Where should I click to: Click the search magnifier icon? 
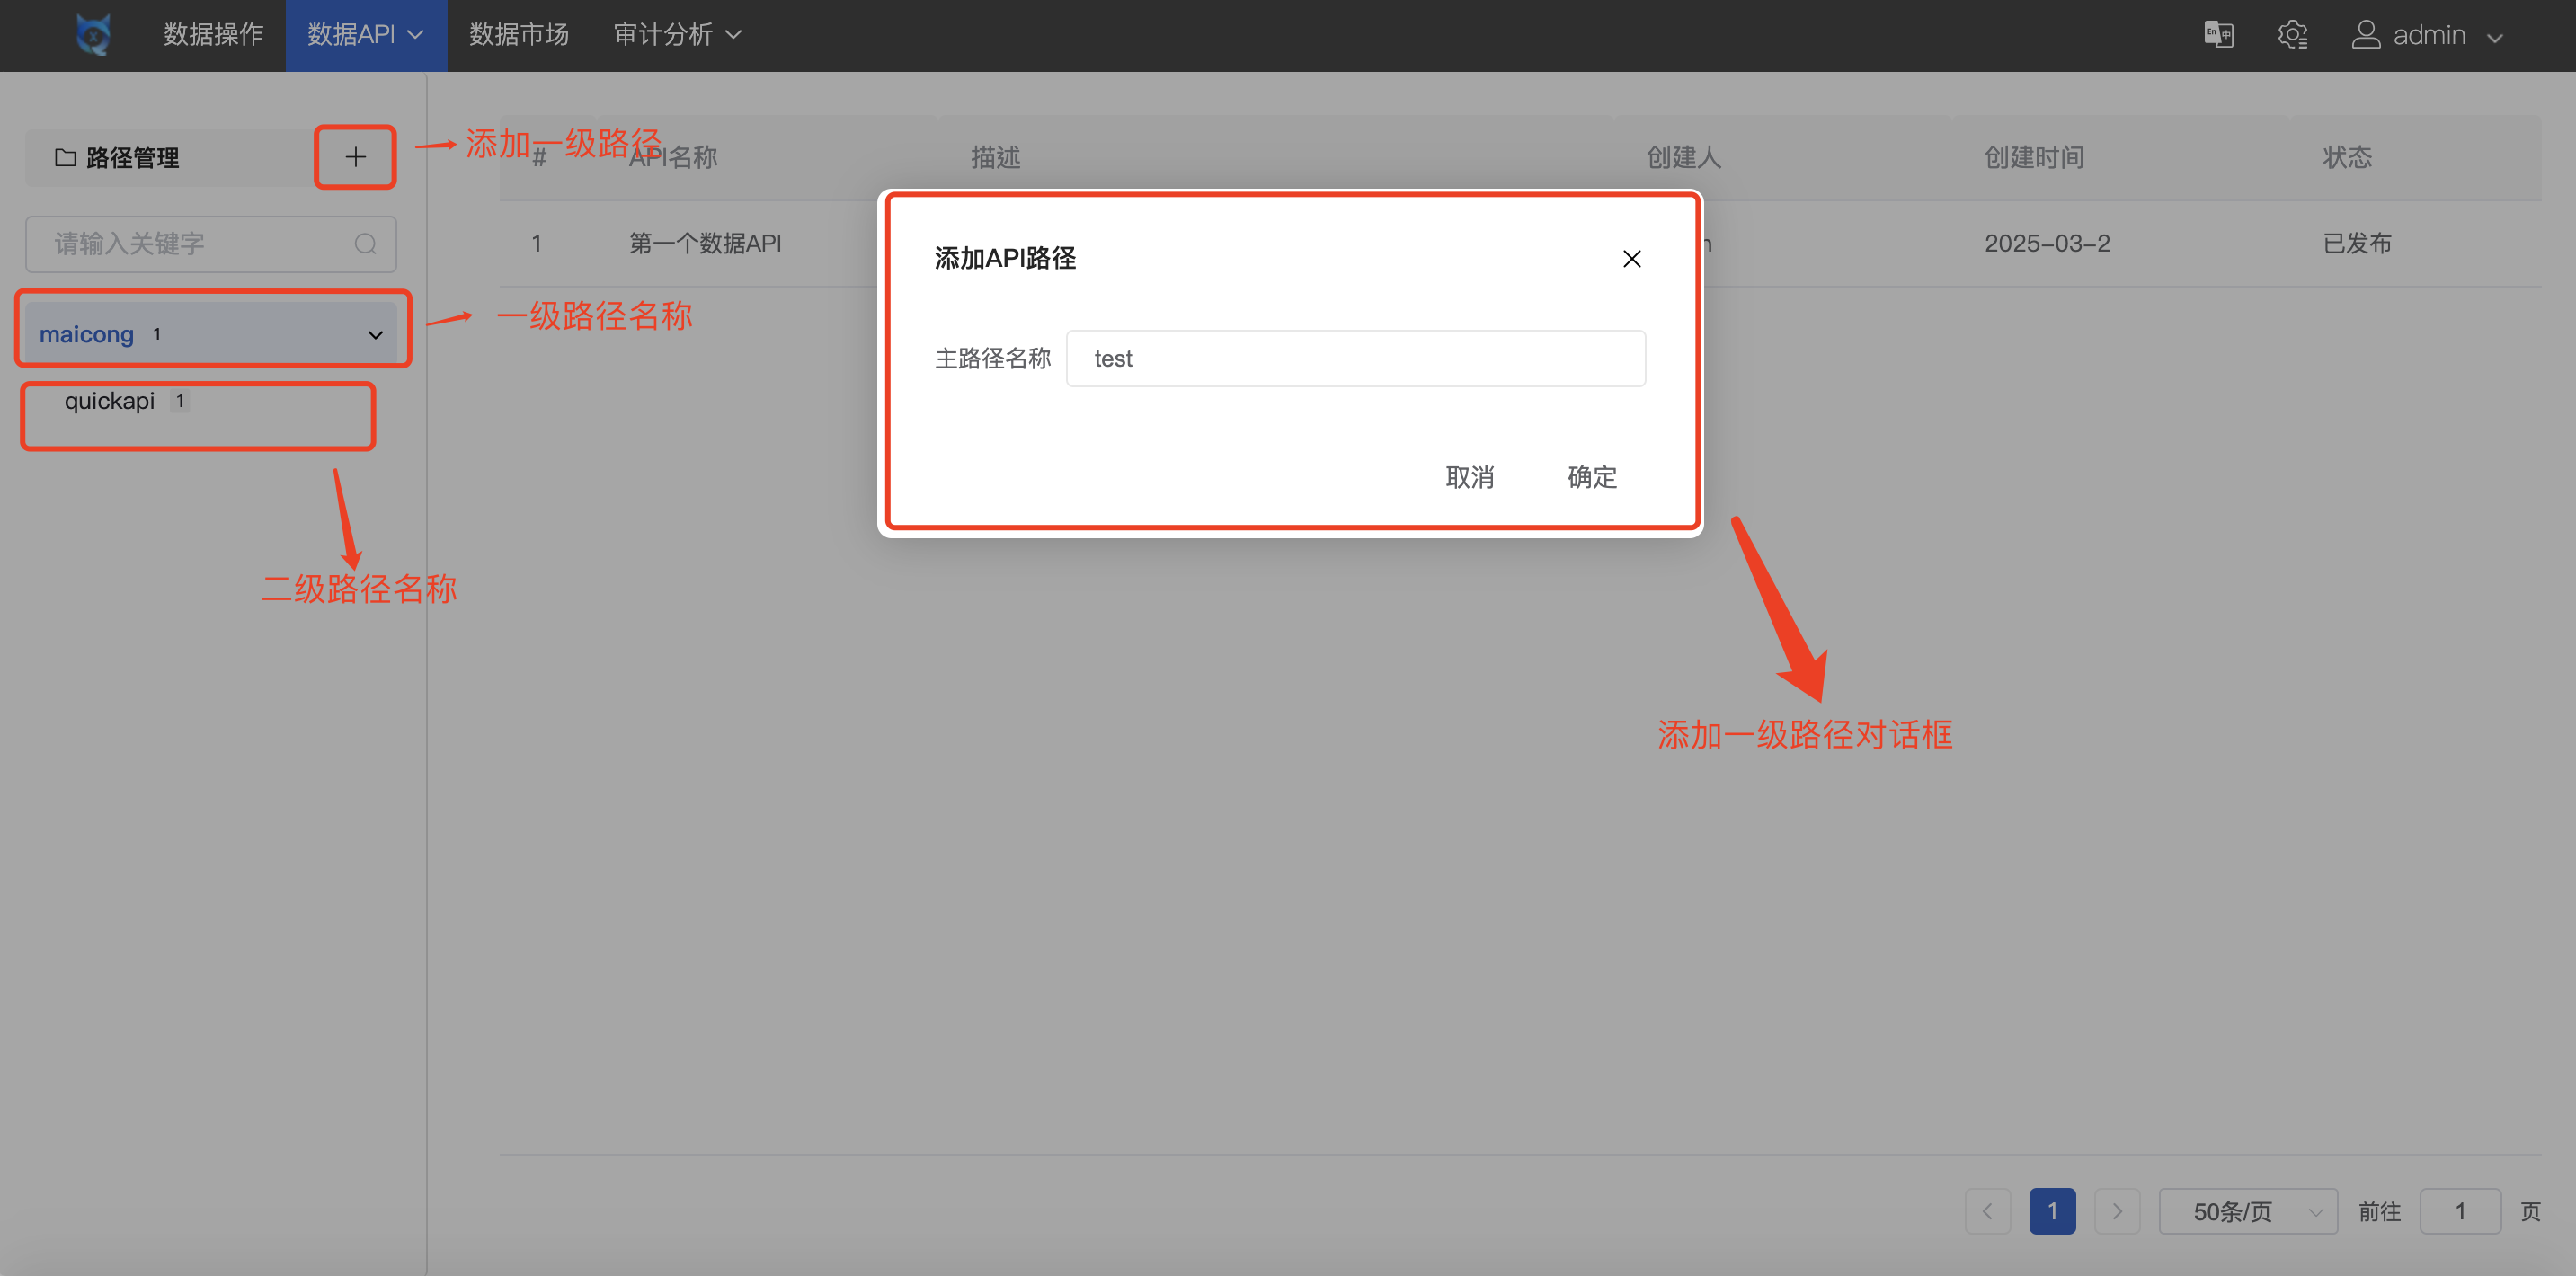(x=365, y=244)
